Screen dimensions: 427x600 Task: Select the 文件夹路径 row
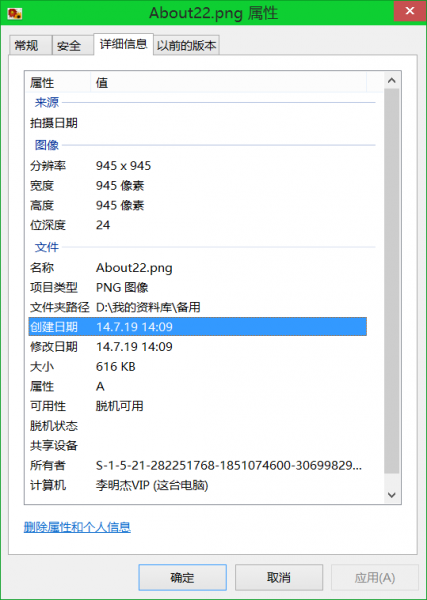coord(198,307)
